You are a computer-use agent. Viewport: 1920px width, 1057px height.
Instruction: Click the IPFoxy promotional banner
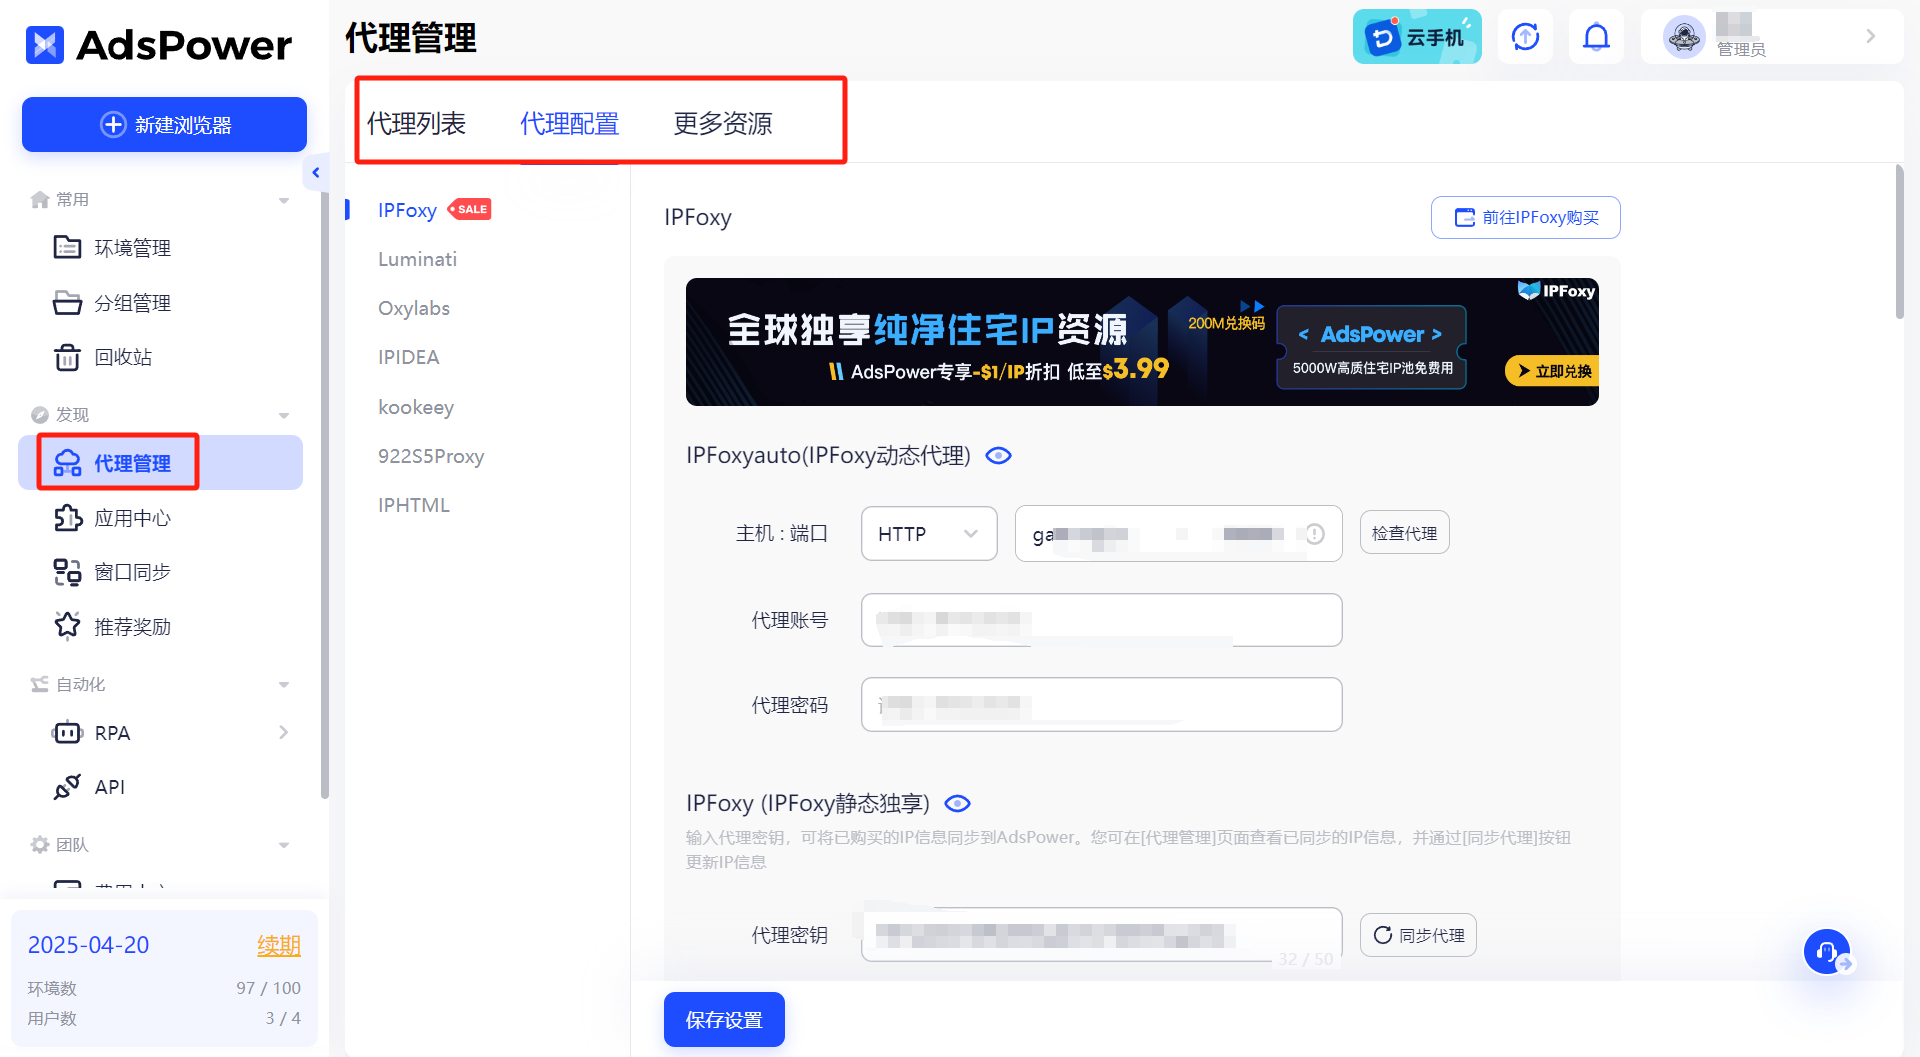point(1142,342)
